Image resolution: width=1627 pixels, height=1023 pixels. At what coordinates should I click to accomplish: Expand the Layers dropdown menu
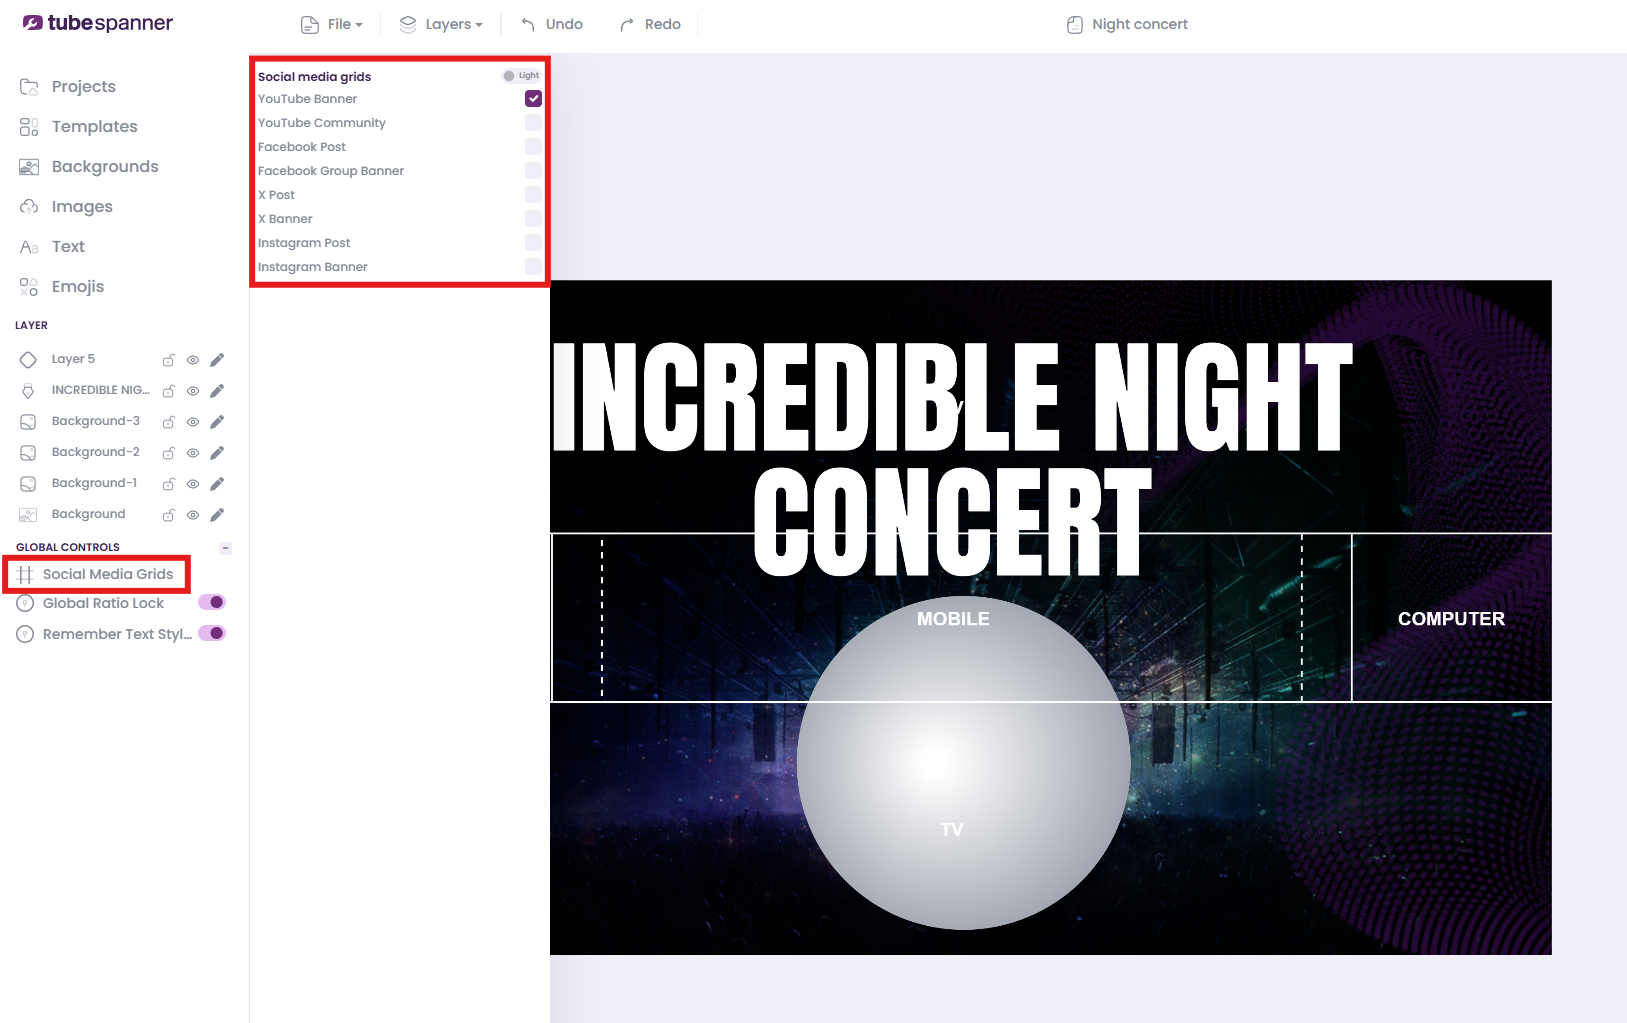click(441, 24)
